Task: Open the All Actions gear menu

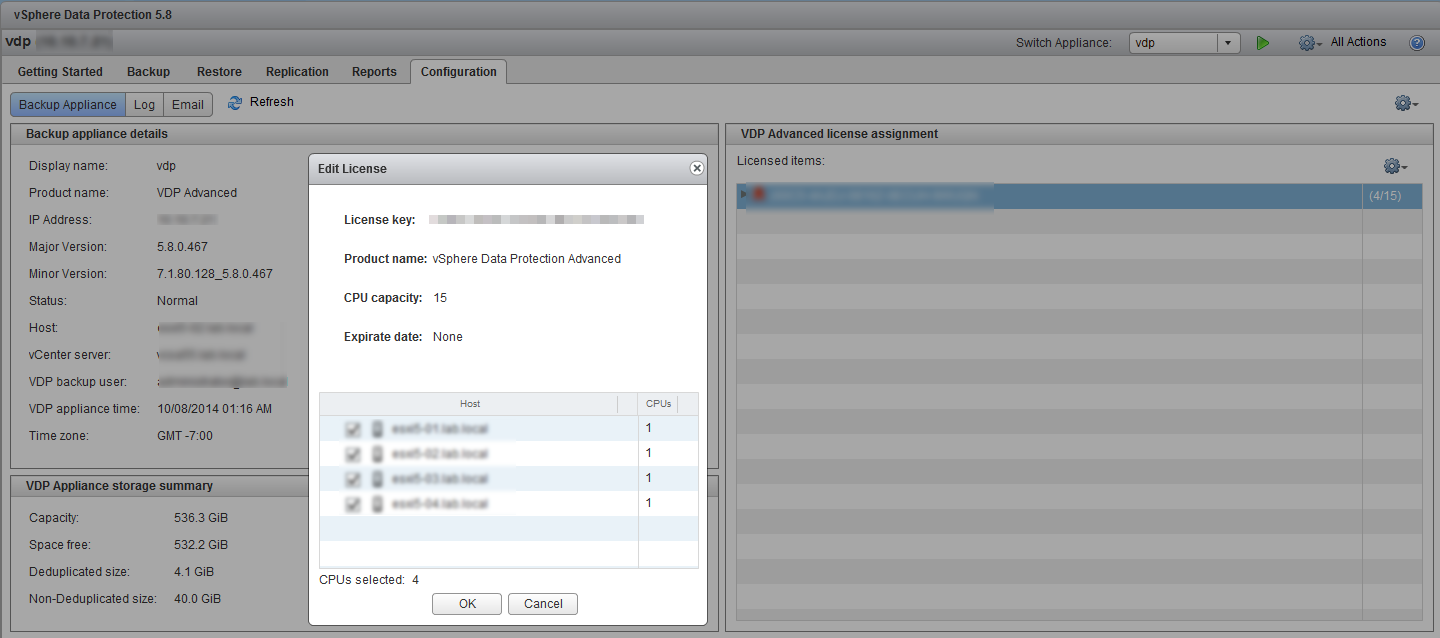Action: [1310, 43]
